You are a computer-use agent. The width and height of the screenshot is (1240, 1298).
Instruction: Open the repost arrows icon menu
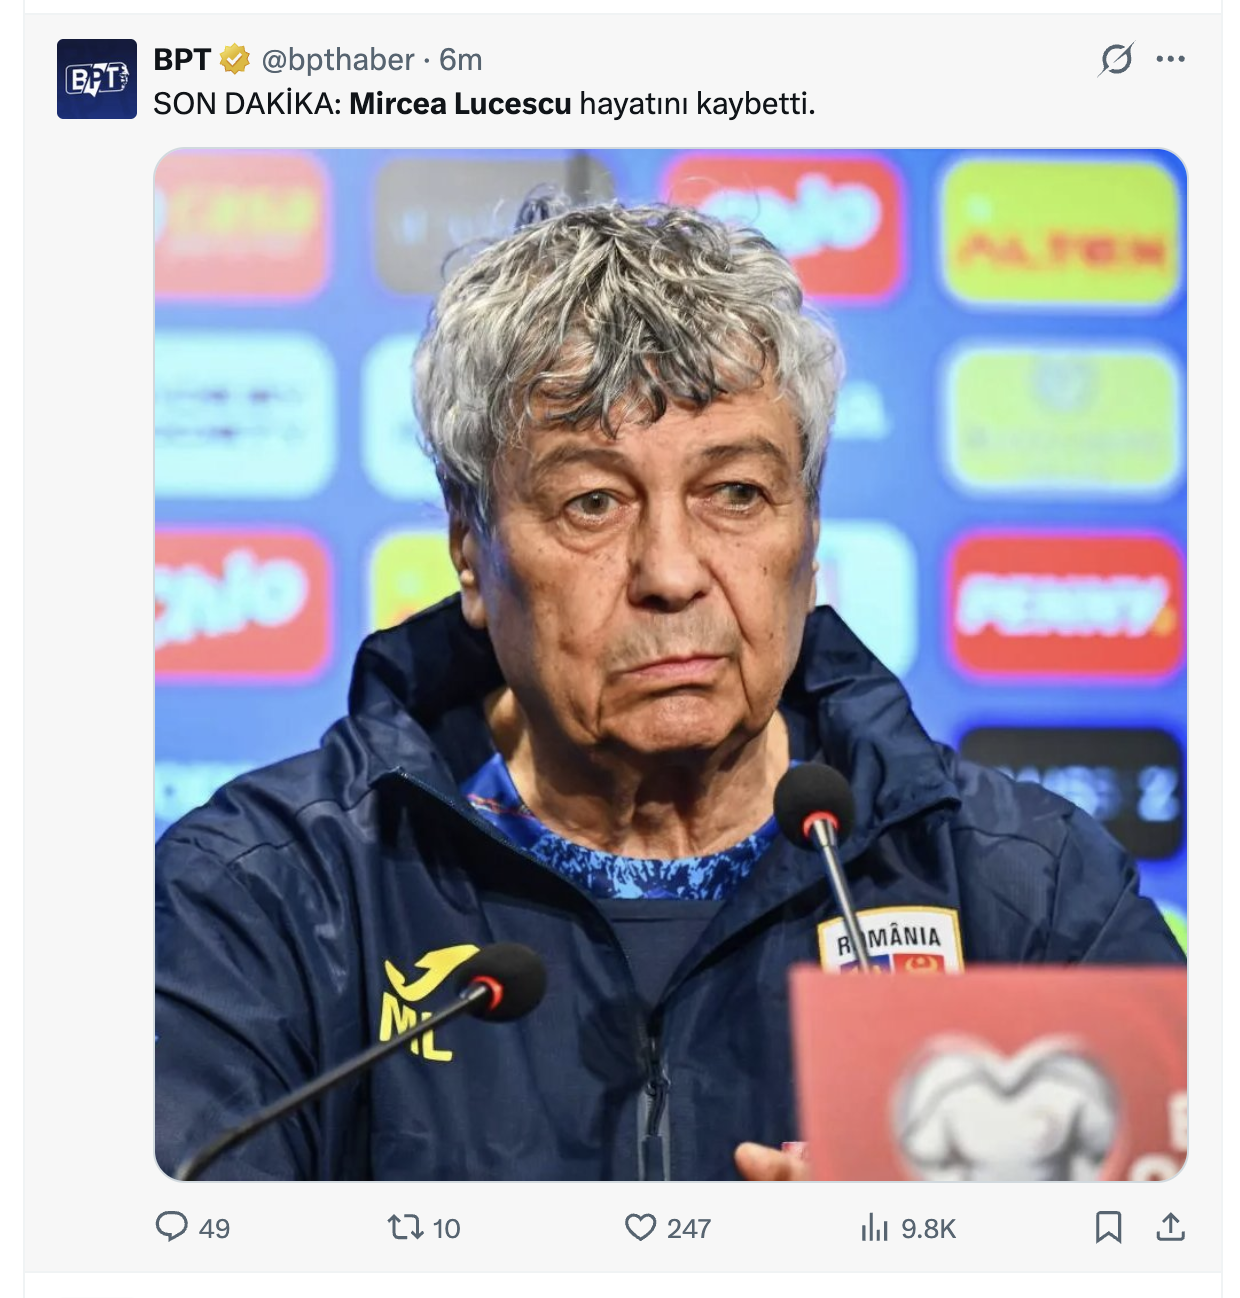click(x=405, y=1227)
